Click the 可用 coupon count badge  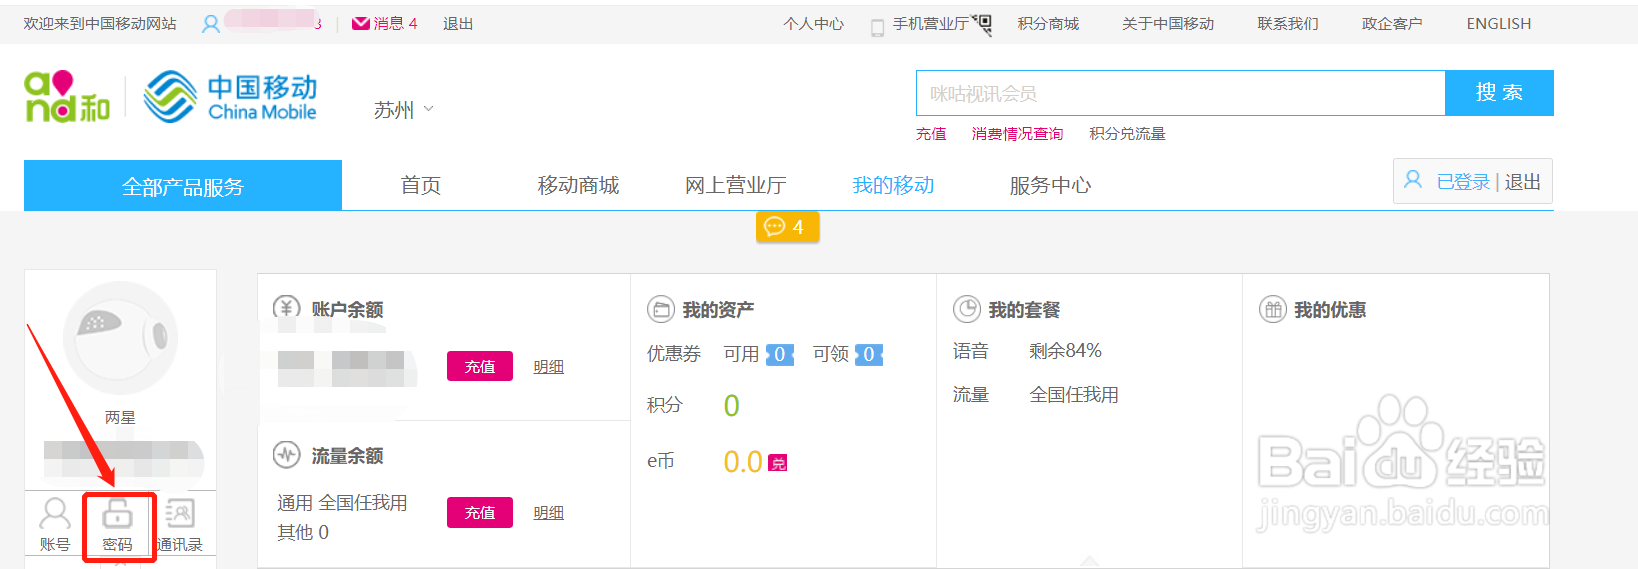click(780, 355)
